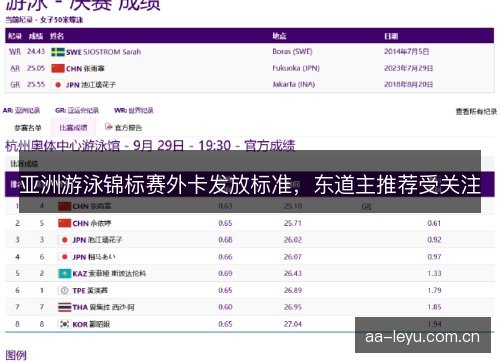Click the Sweden flag beside SJOSTROM Sarah
This screenshot has width=500, height=362.
point(58,52)
